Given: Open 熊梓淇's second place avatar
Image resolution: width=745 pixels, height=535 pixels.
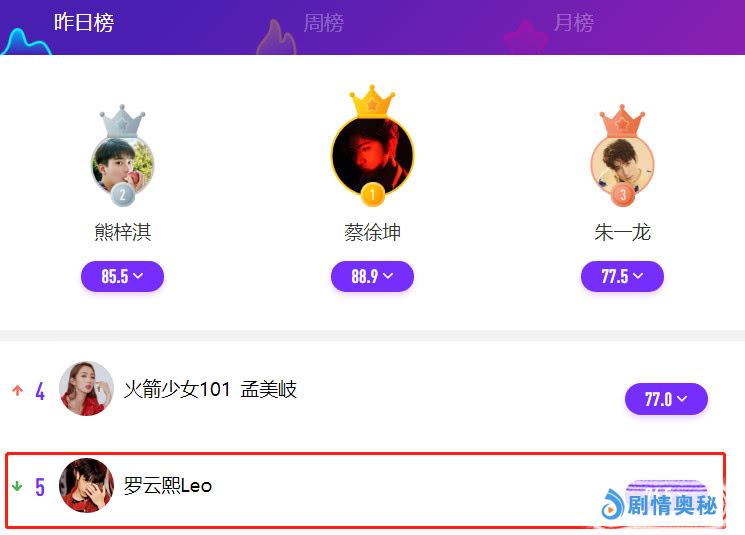Looking at the screenshot, I should 123,166.
